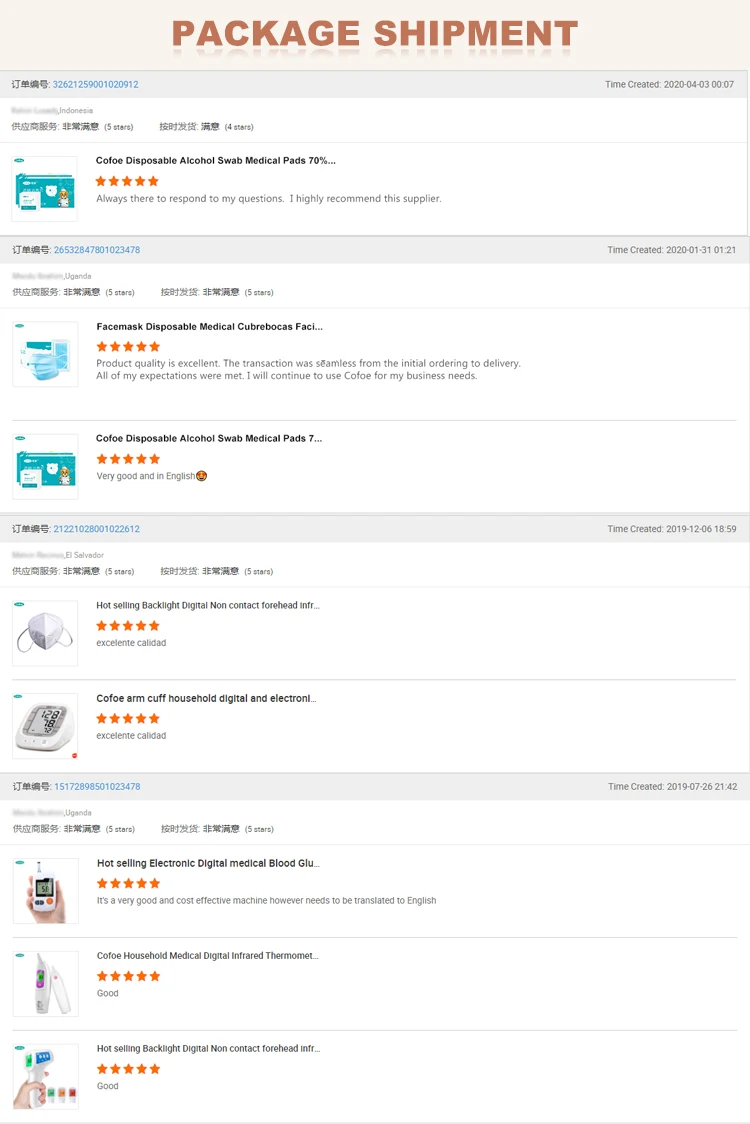Open Hot selling Electronic Digital medical Blood Glu title
Viewport: 750px width, 1124px height.
click(x=209, y=863)
